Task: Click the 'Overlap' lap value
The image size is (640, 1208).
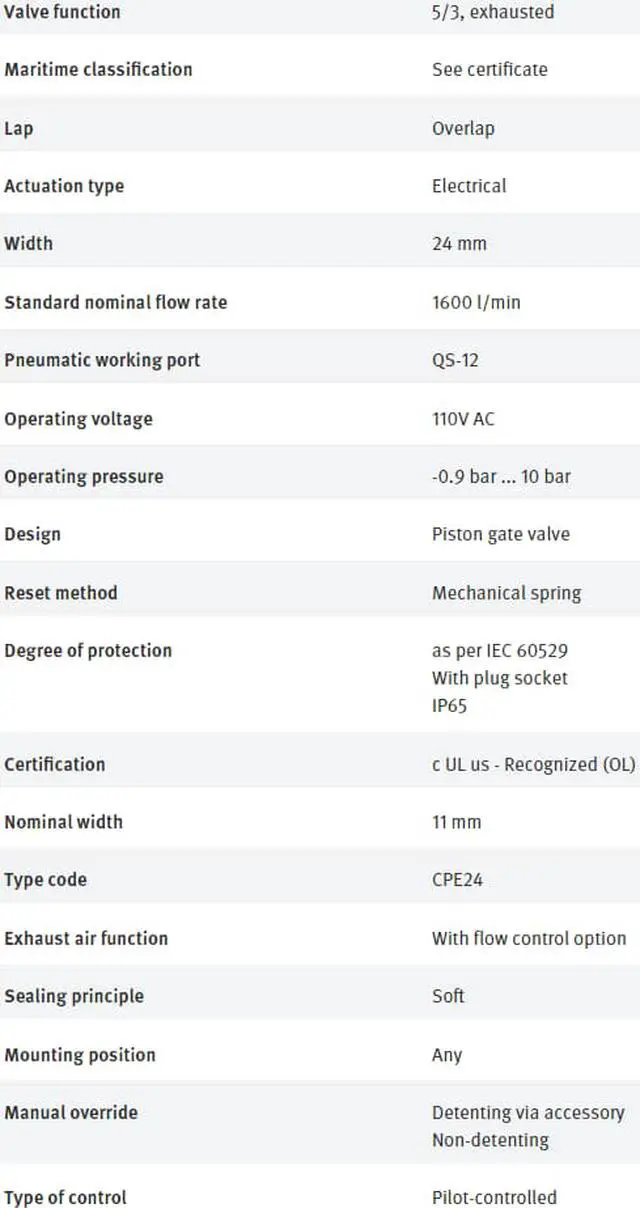Action: pos(463,128)
